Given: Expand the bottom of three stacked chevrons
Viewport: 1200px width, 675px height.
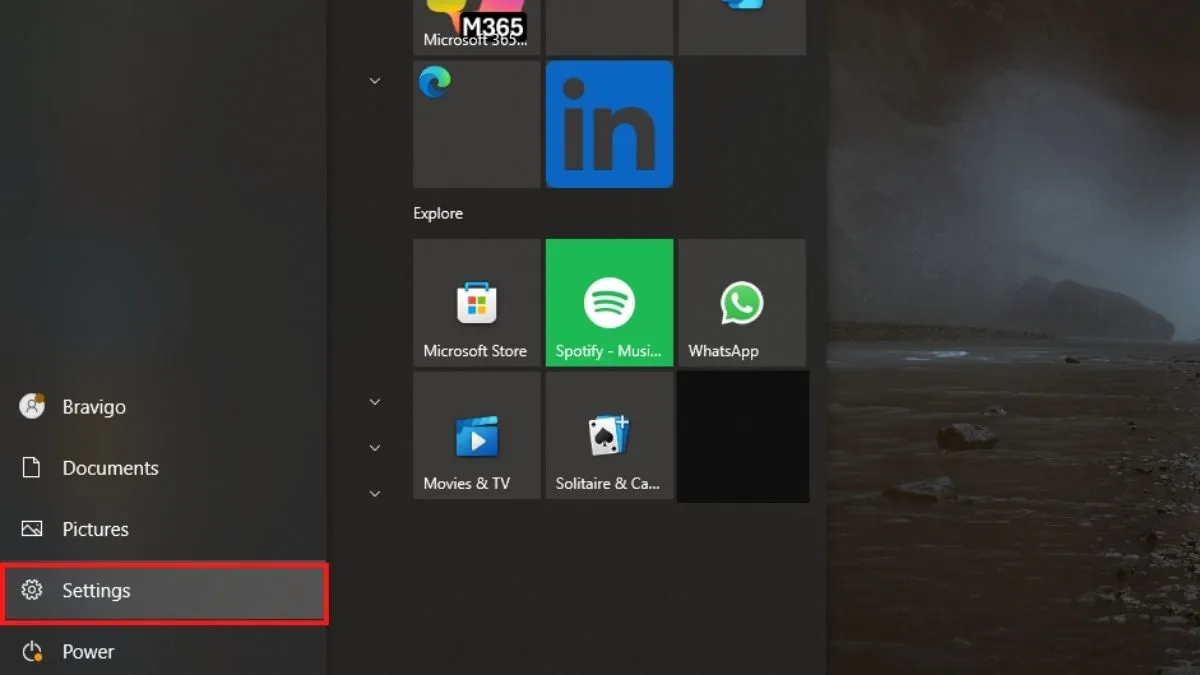Looking at the screenshot, I should [375, 494].
